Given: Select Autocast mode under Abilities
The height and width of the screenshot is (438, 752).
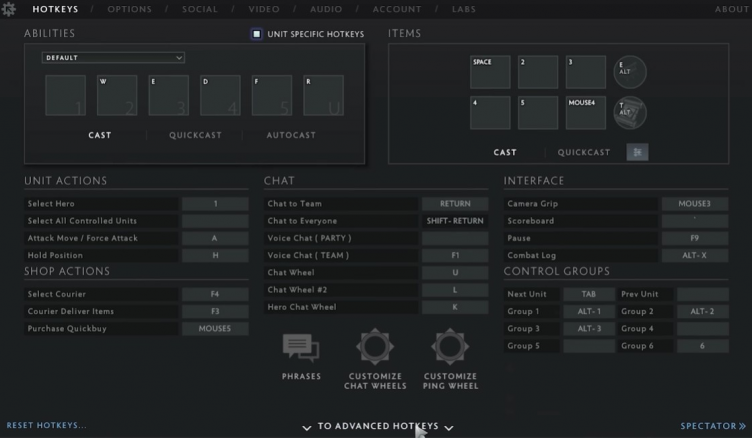Looking at the screenshot, I should [x=291, y=135].
